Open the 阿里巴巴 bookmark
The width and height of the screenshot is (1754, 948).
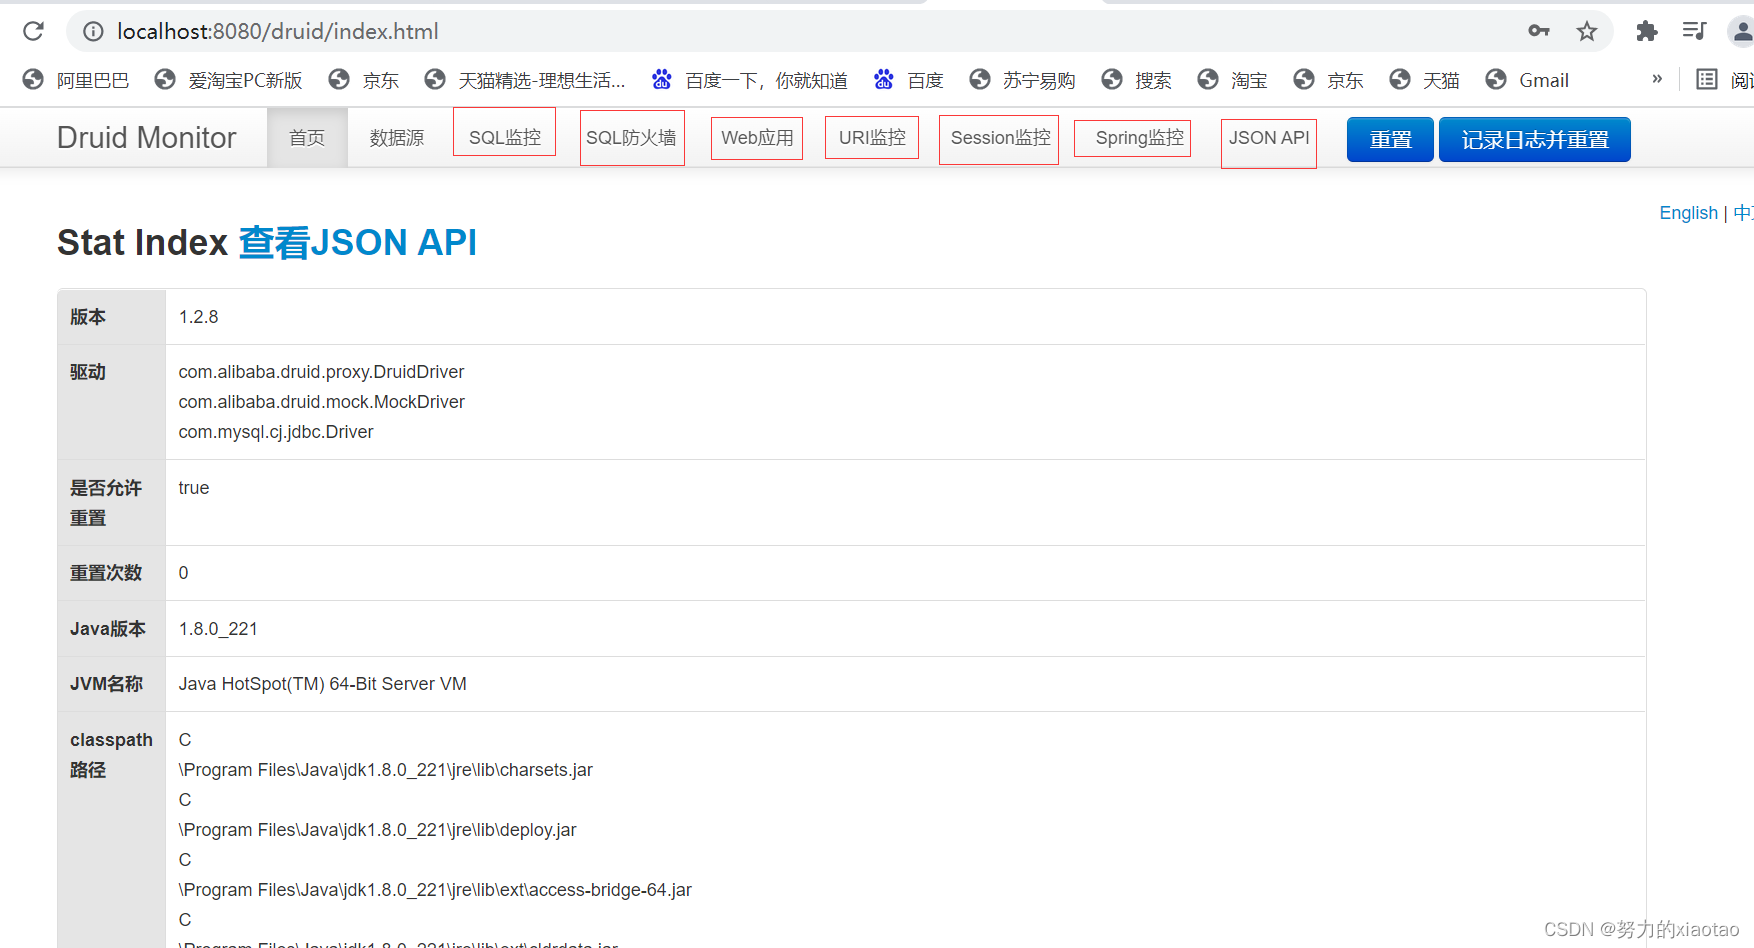(x=76, y=80)
